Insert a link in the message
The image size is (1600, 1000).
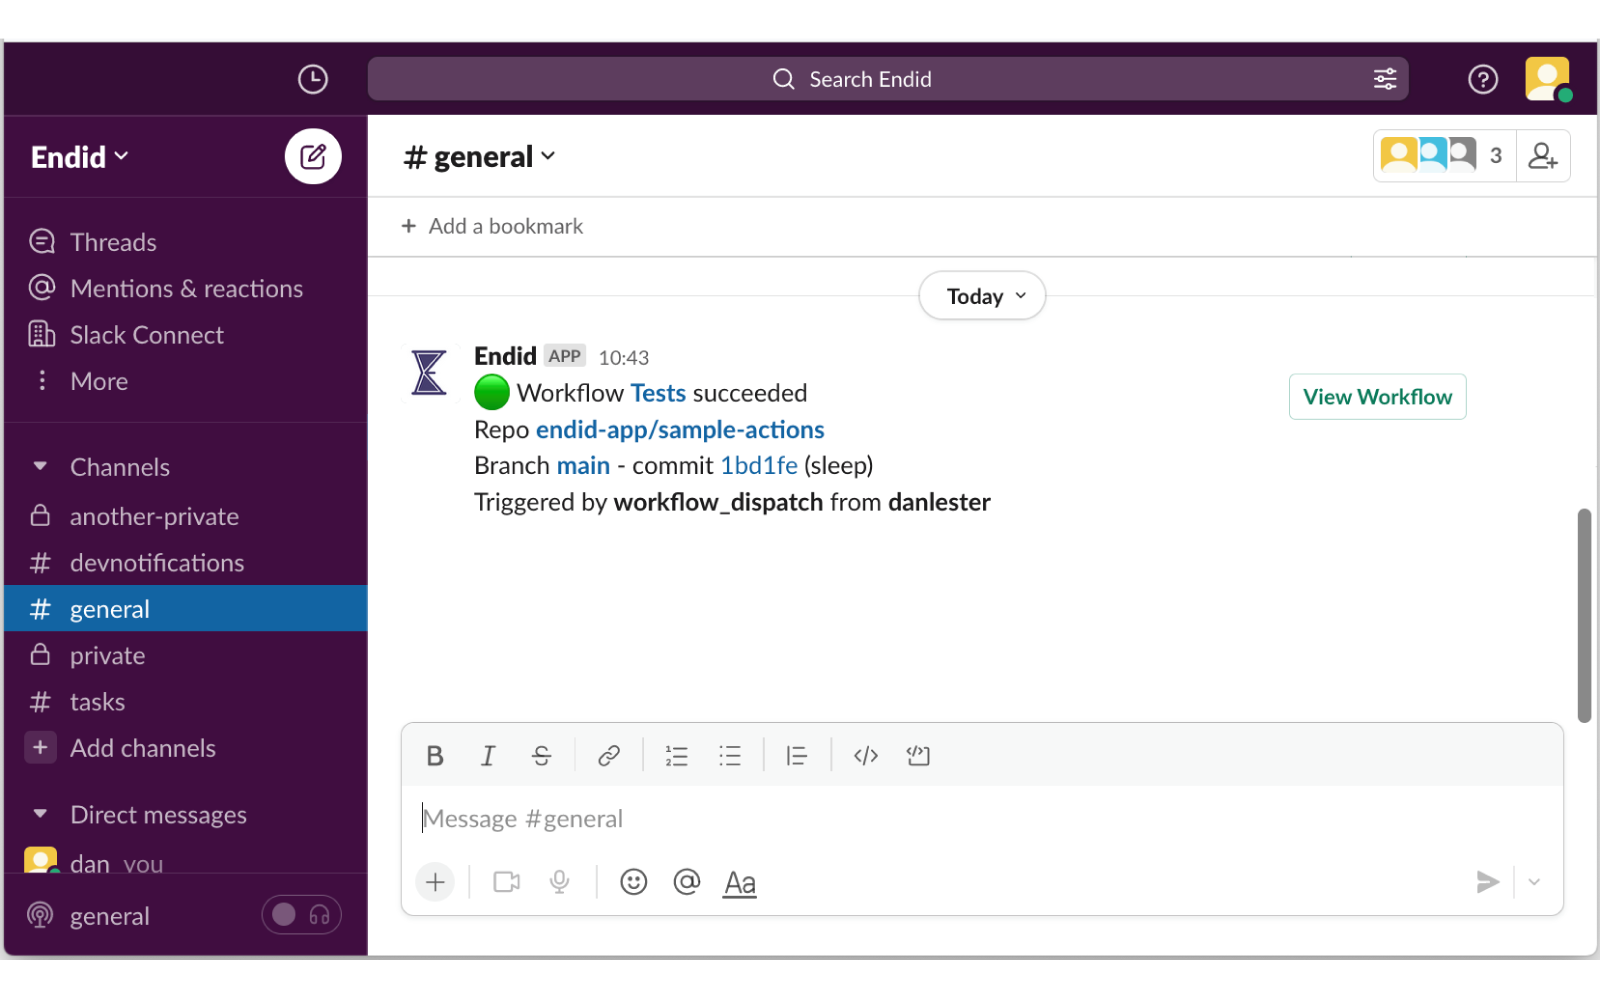pos(608,756)
